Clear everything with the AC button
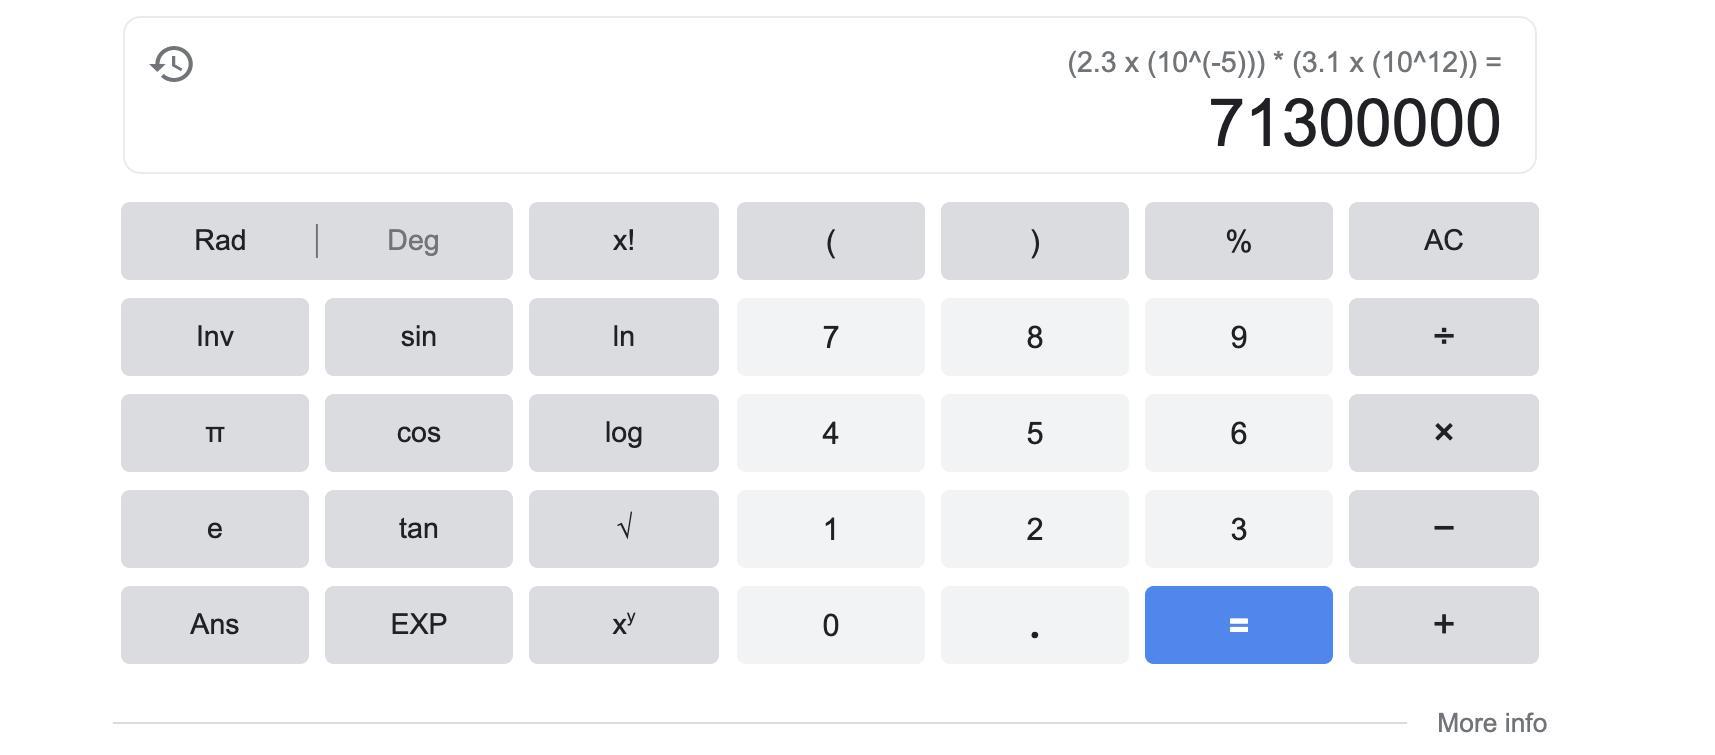The height and width of the screenshot is (755, 1715). (x=1443, y=241)
